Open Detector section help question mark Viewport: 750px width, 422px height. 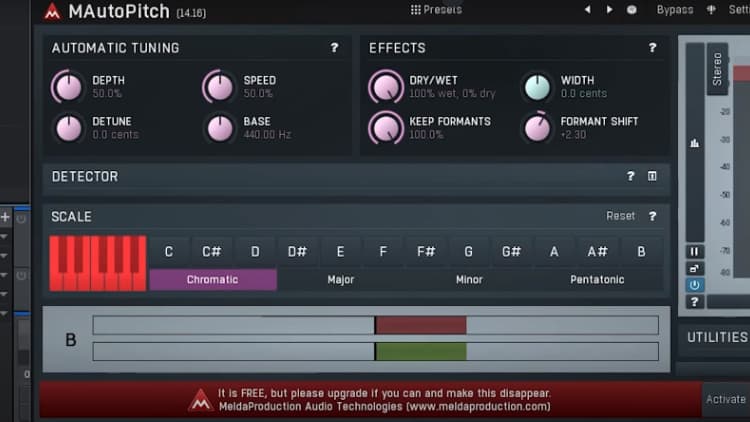point(630,177)
